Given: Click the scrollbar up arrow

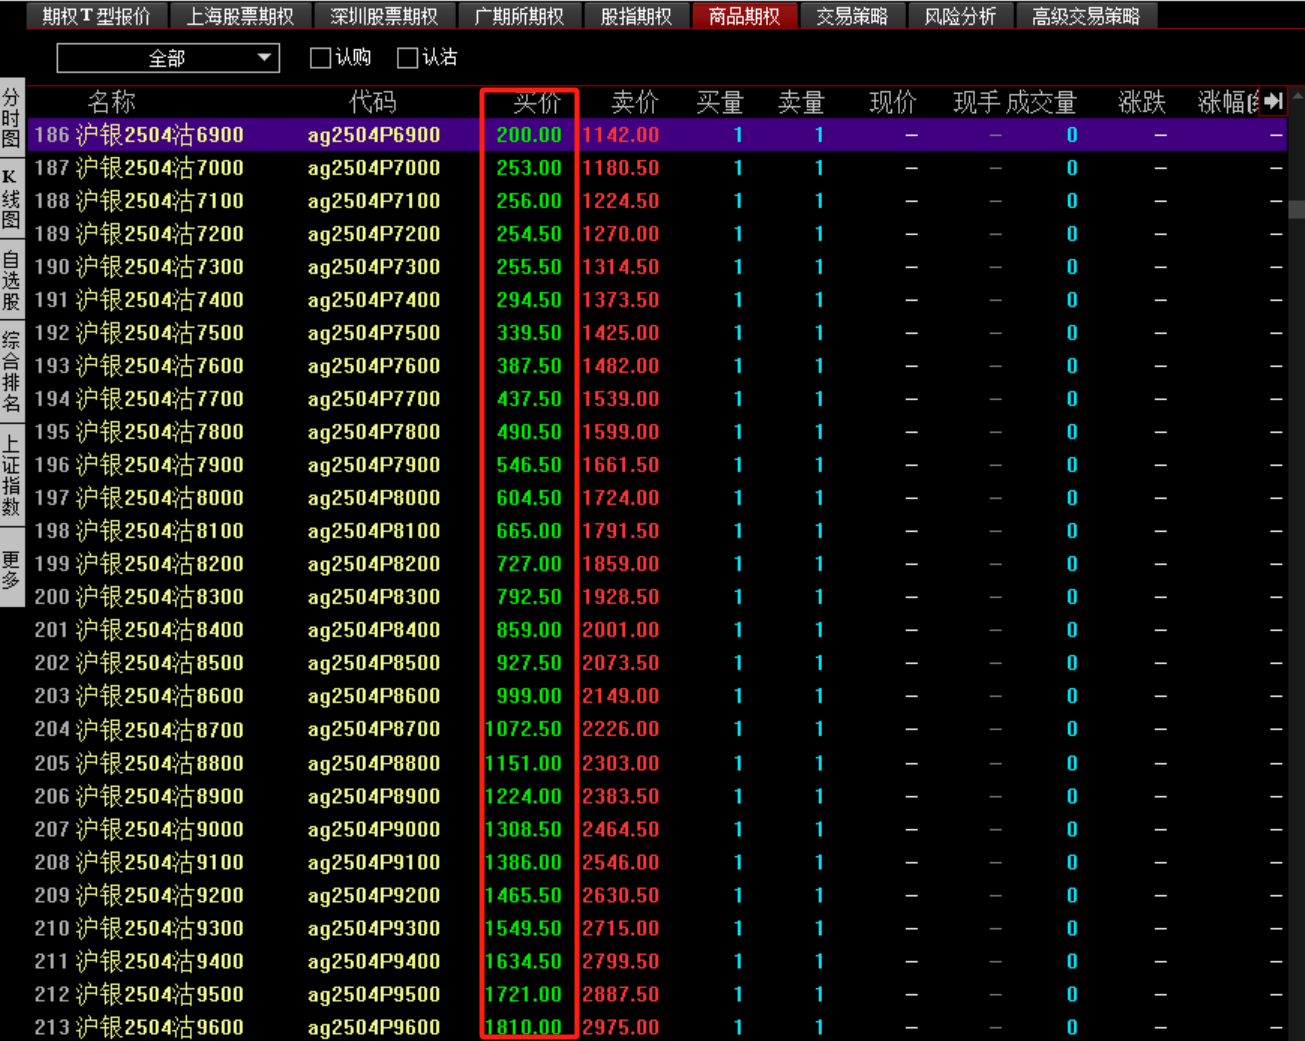Looking at the screenshot, I should [x=1297, y=98].
